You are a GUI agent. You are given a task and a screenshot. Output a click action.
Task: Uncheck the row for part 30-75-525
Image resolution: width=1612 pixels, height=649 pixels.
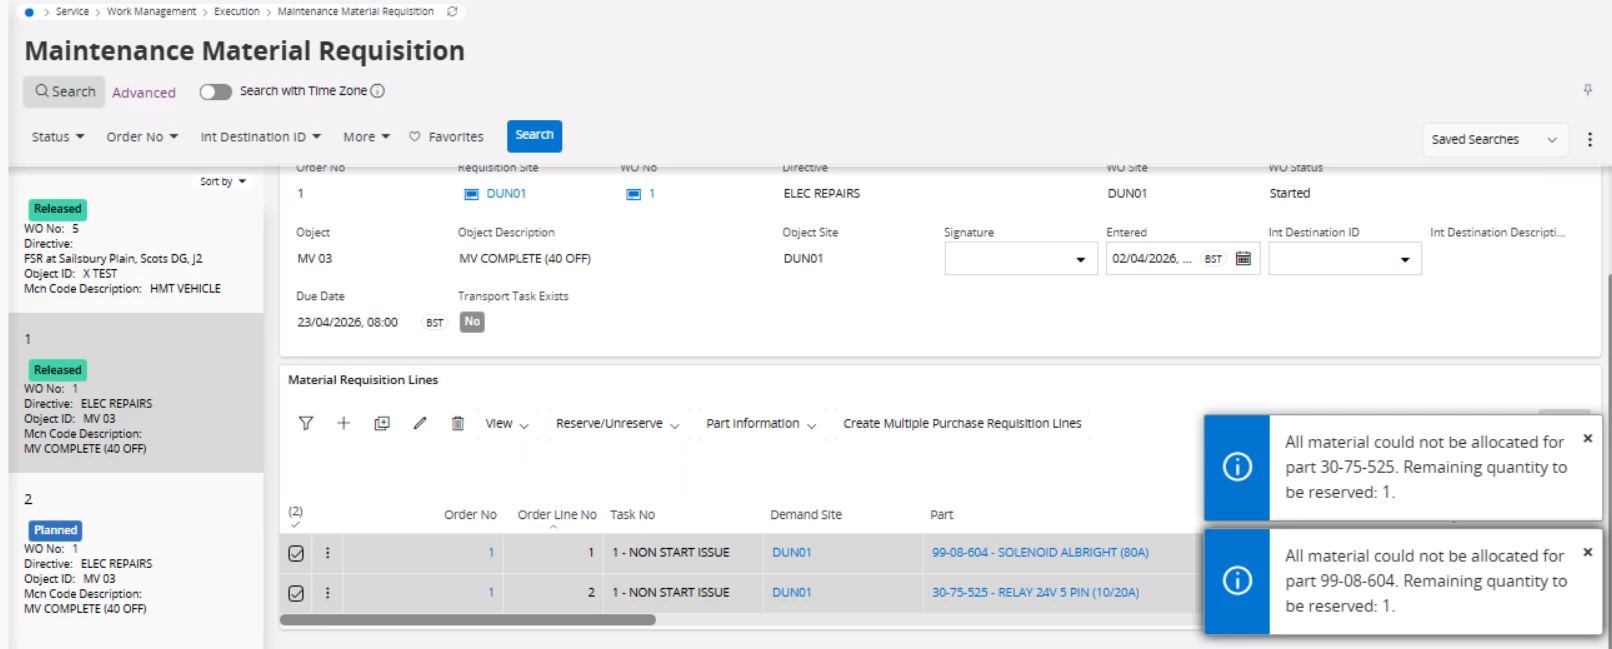(x=296, y=593)
